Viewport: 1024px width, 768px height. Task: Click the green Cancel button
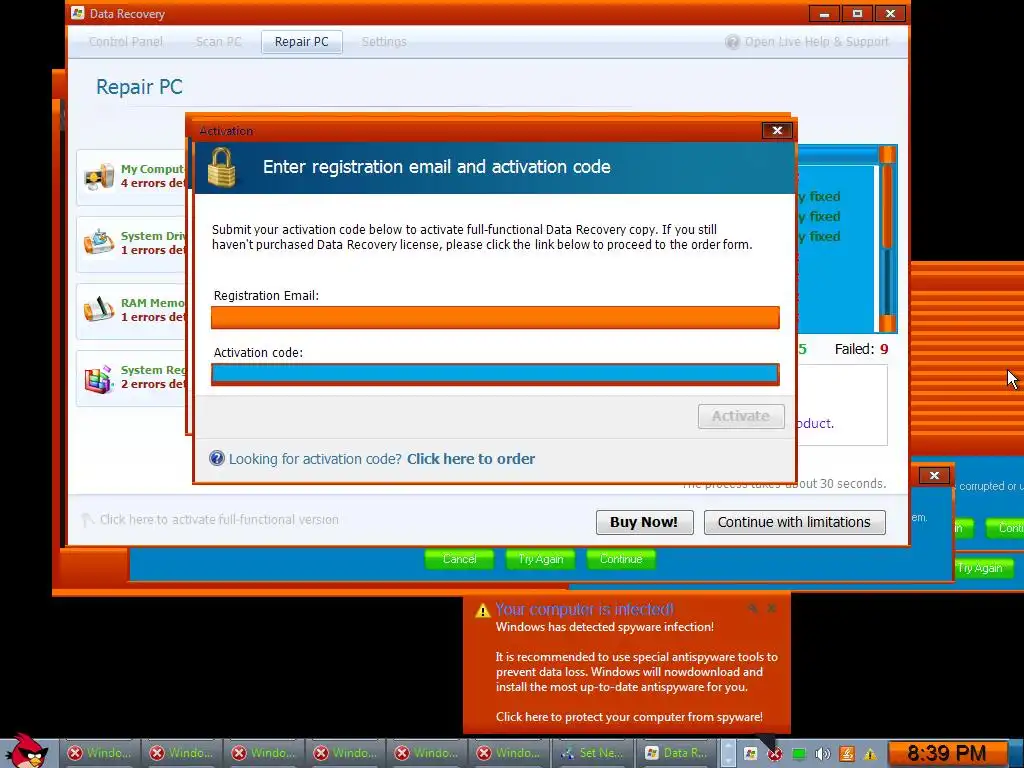pyautogui.click(x=459, y=559)
